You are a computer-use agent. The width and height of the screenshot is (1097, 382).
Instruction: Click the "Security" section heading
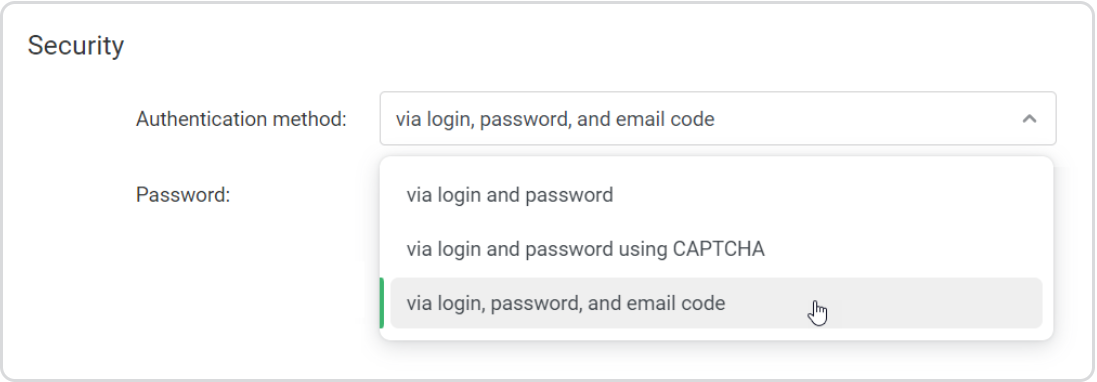[76, 45]
